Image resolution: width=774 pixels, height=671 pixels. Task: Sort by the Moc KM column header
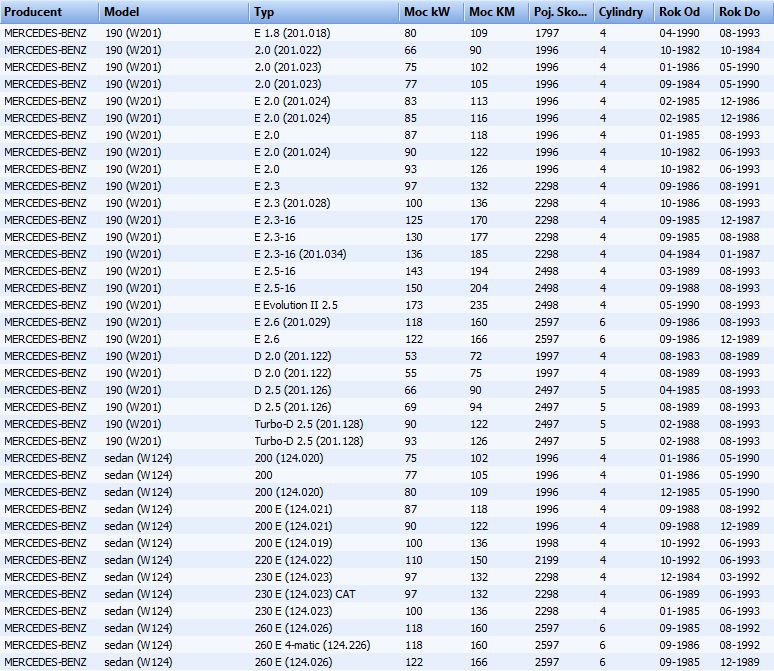(x=497, y=12)
